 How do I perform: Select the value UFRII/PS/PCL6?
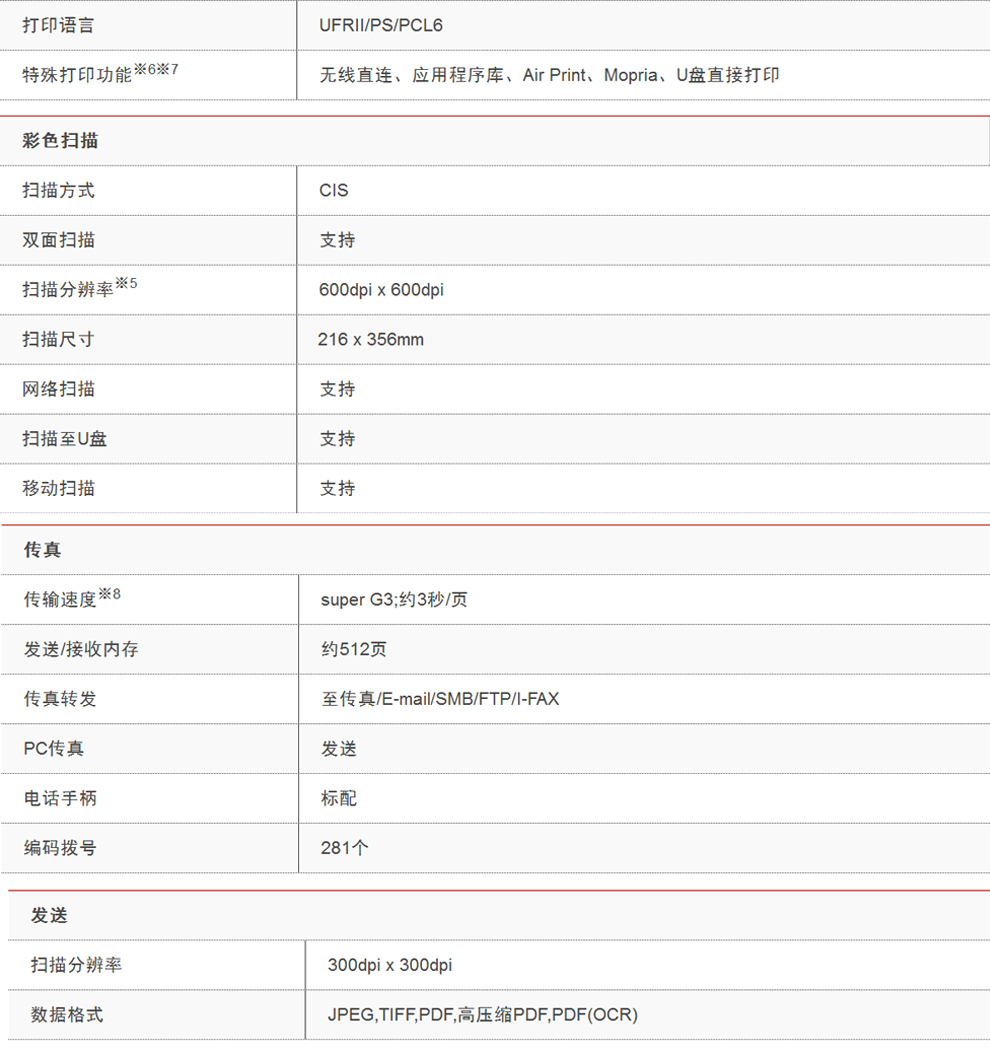coord(381,26)
